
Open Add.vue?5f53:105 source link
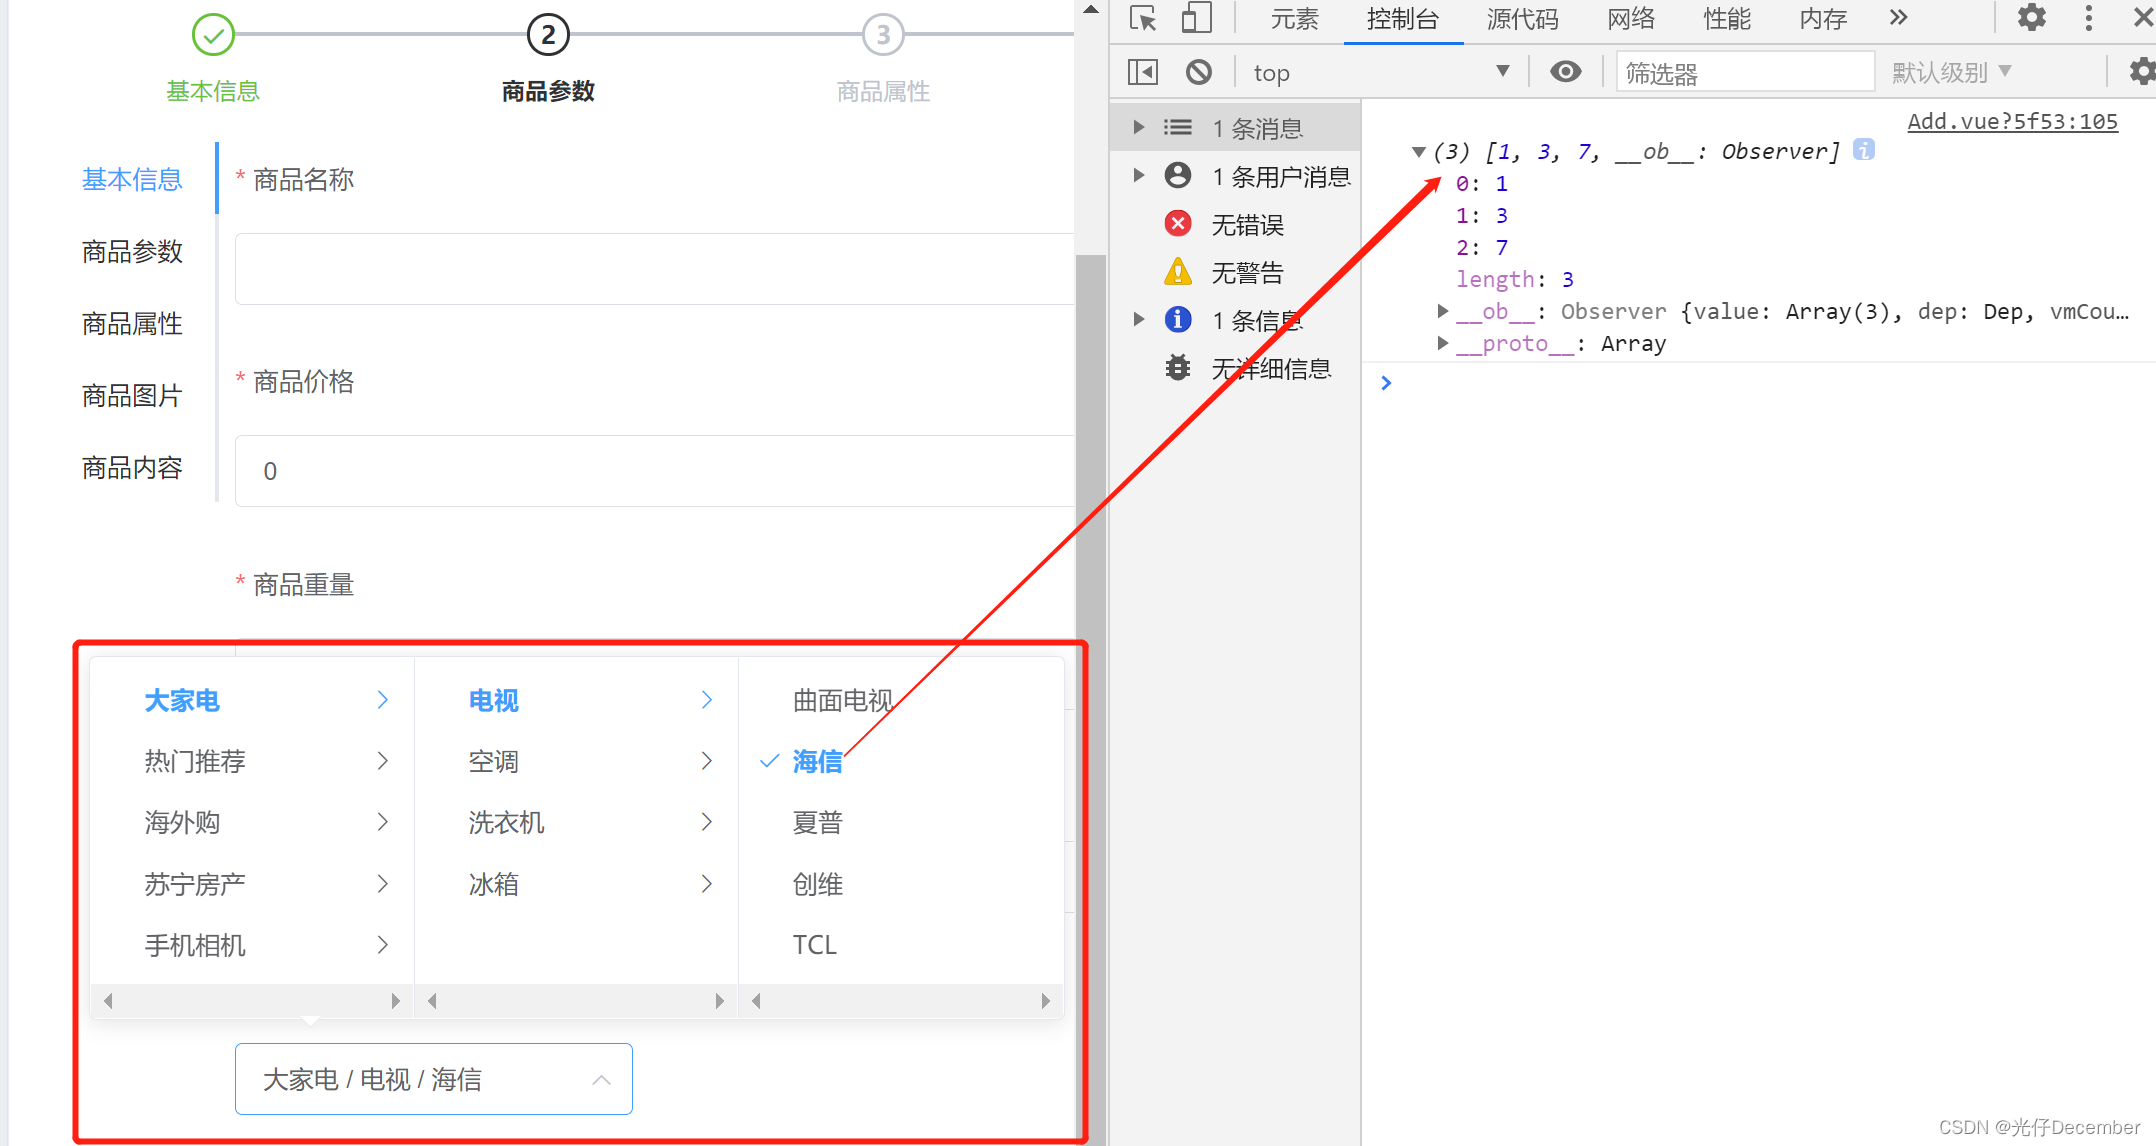tap(2012, 122)
